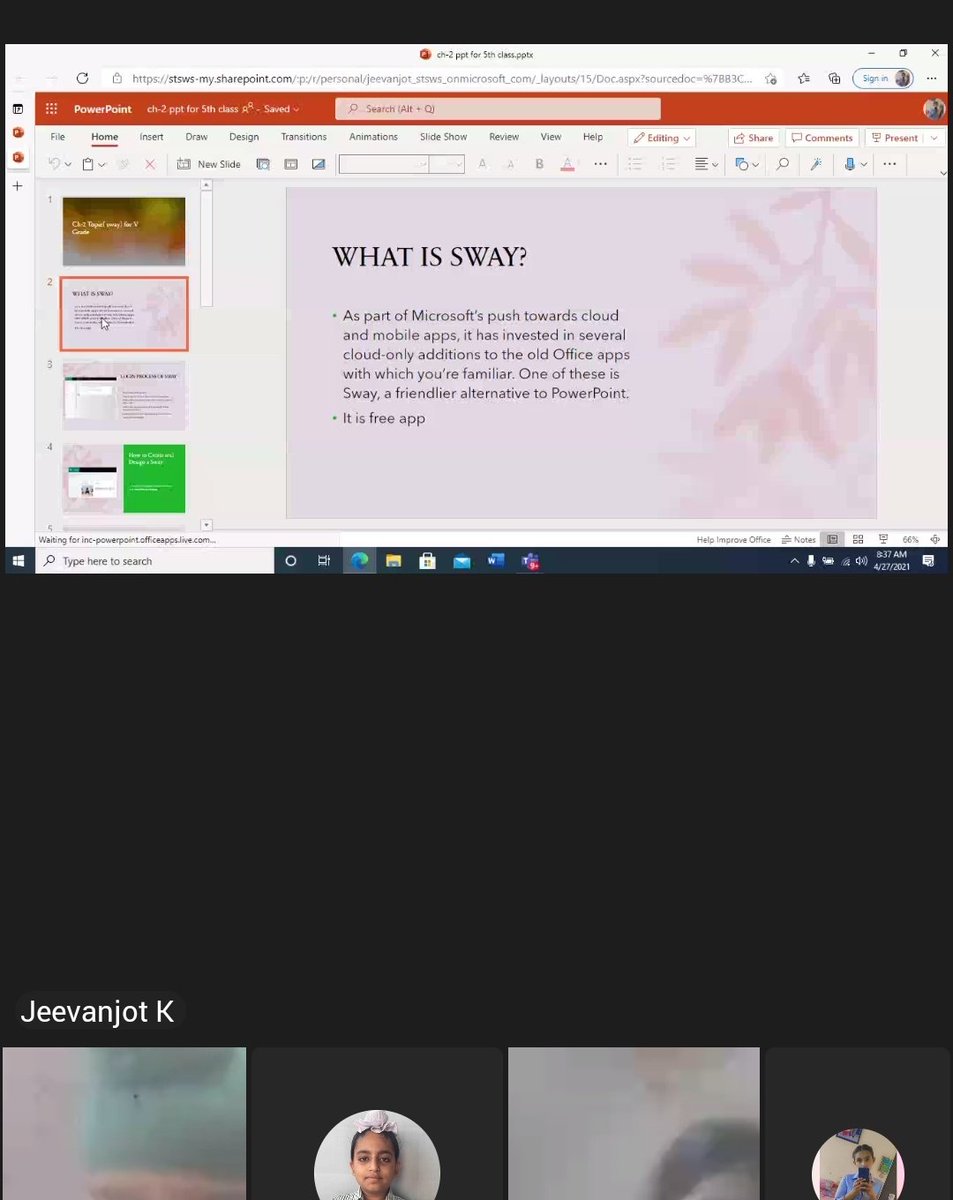Viewport: 953px width, 1200px height.
Task: Click the Bullets list icon
Action: tap(636, 164)
